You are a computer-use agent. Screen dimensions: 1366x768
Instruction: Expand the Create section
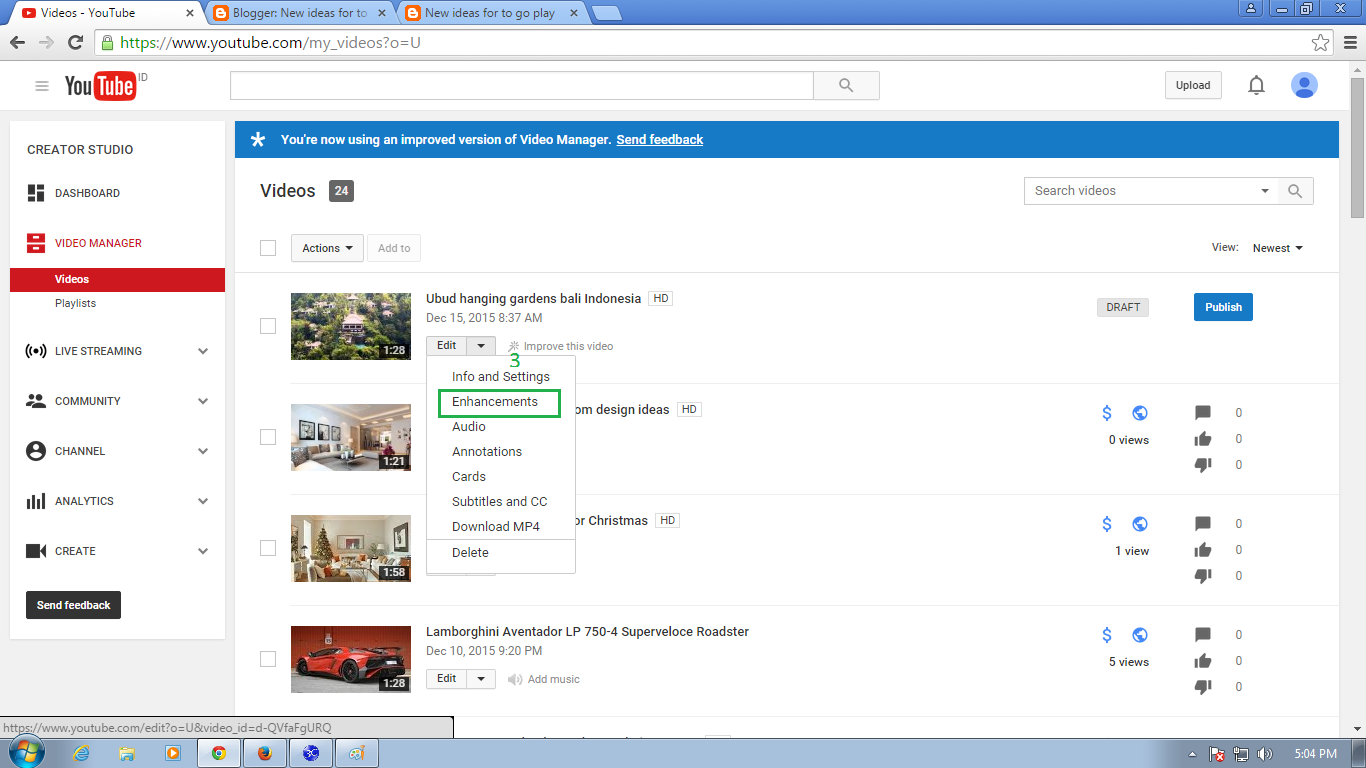[x=203, y=551]
